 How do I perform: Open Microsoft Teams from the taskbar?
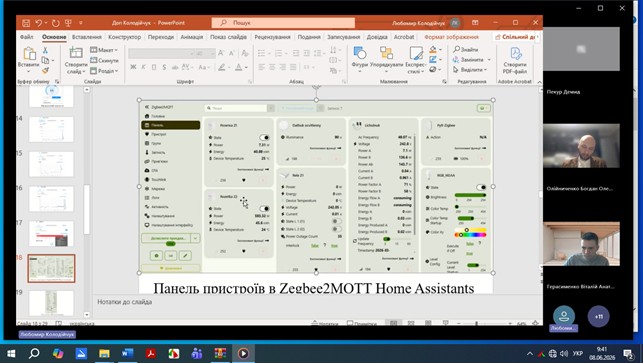pyautogui.click(x=197, y=353)
